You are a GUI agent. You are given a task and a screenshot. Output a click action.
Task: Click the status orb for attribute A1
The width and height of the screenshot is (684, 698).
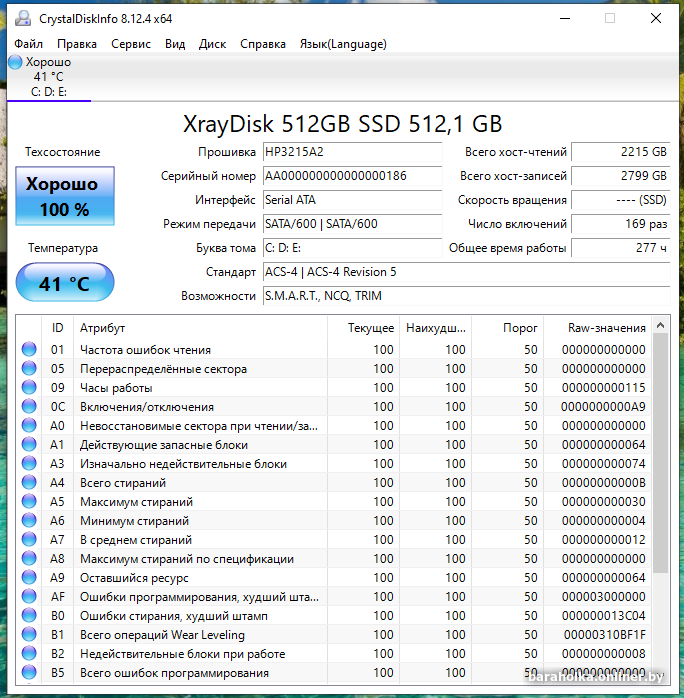[29, 445]
